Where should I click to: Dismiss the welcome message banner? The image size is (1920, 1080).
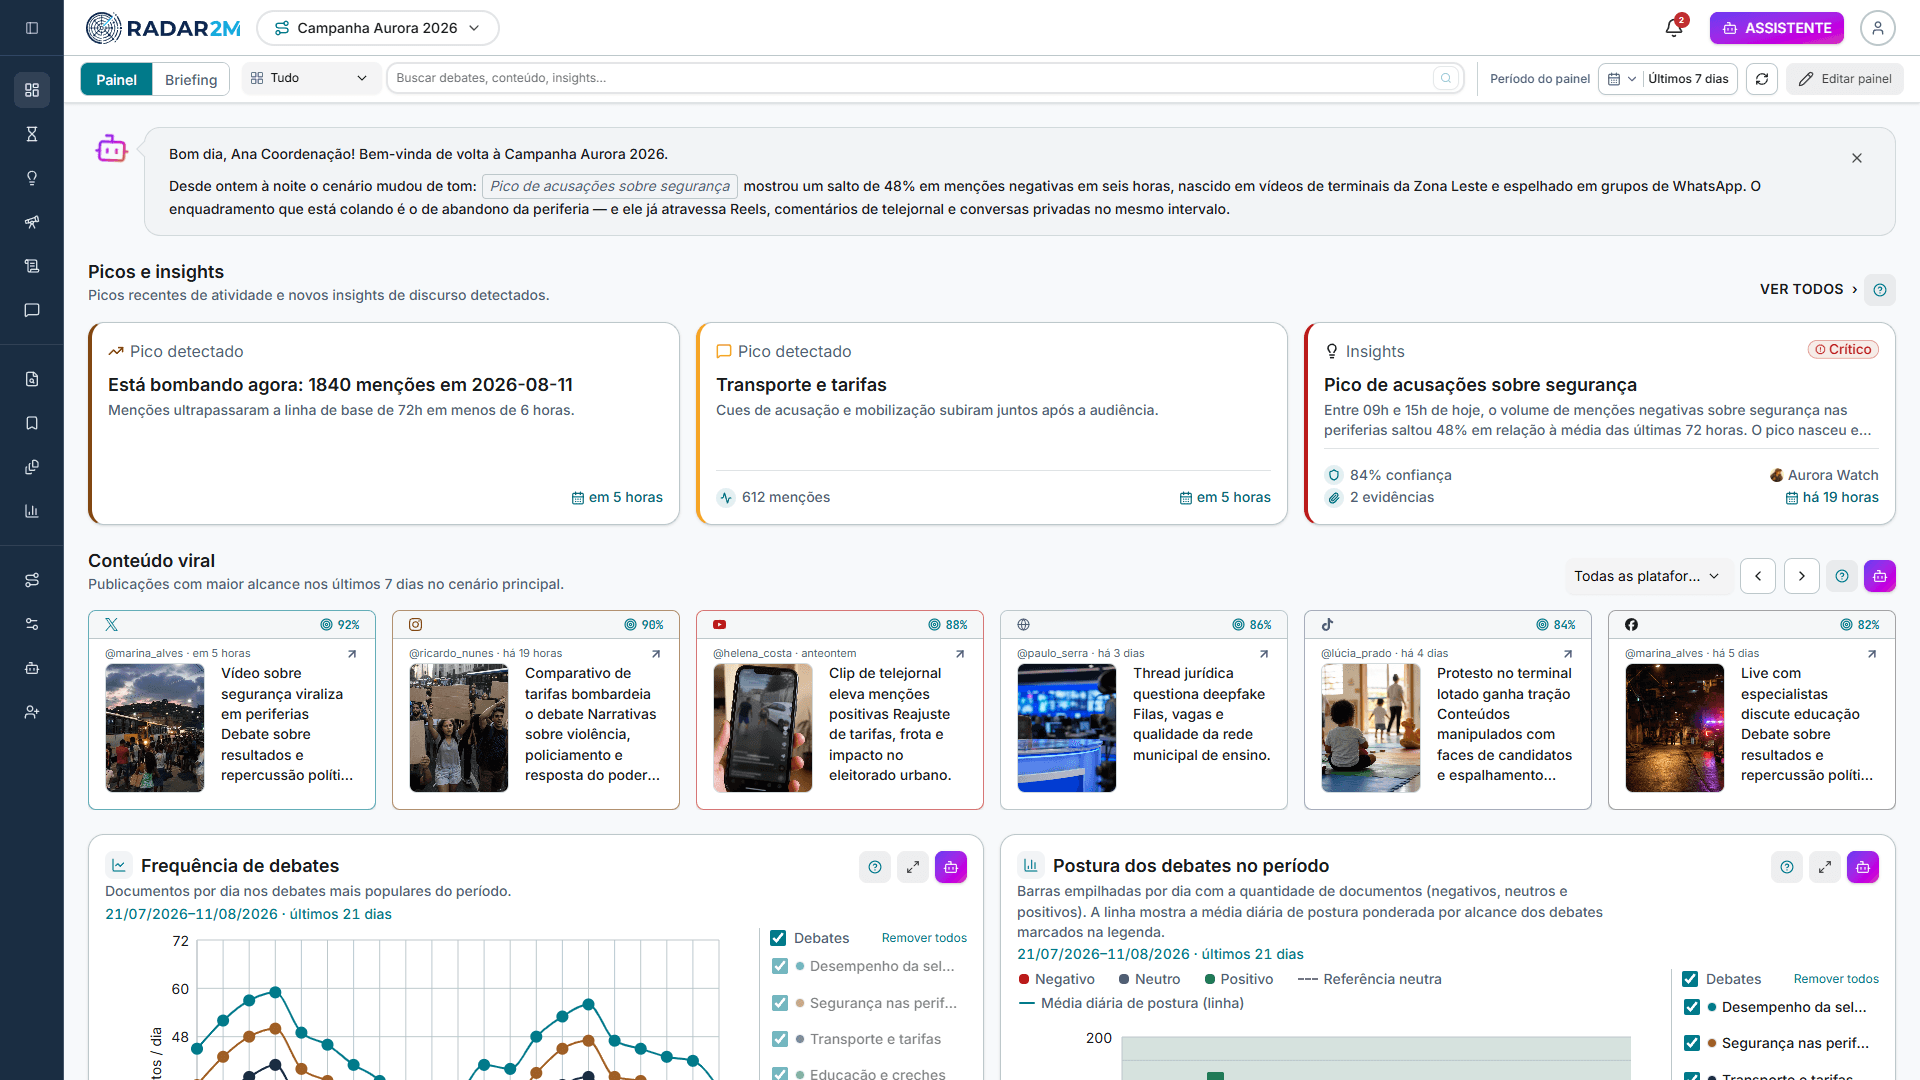tap(1857, 158)
